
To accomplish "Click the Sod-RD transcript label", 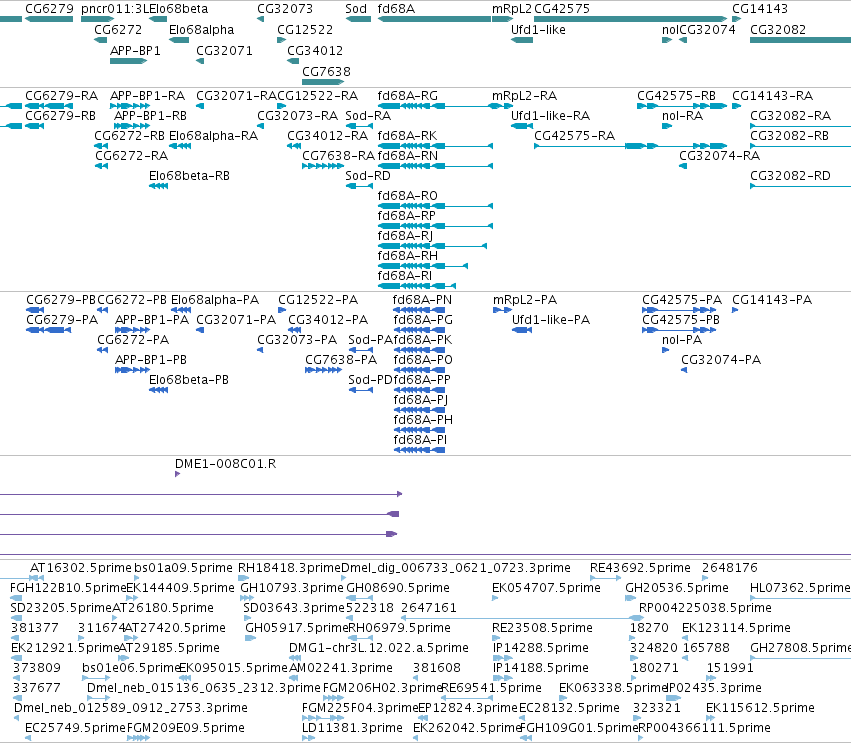I will click(x=368, y=176).
